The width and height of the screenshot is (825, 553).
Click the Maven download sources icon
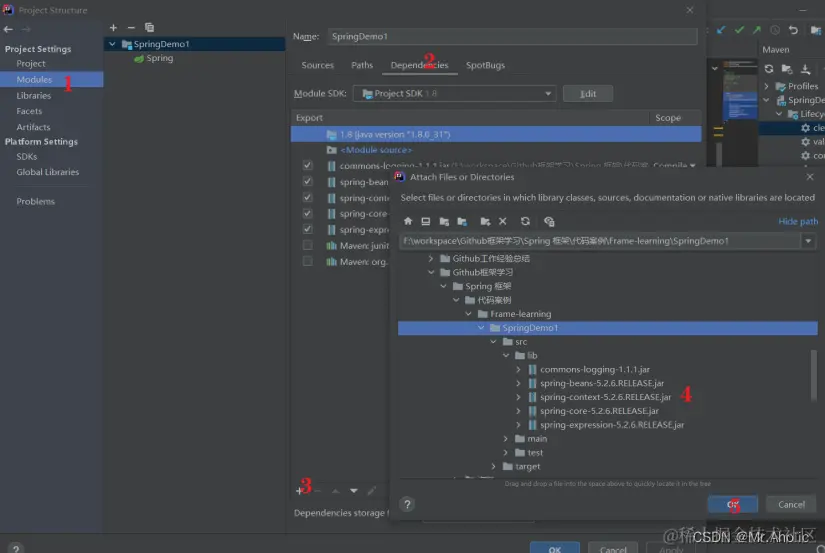click(806, 68)
